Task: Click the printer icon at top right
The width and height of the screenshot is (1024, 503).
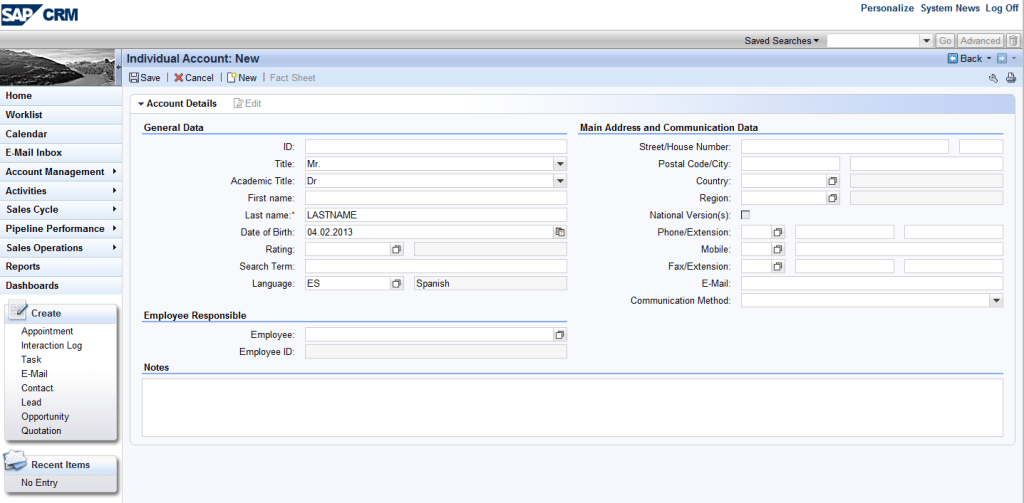Action: 1010,78
